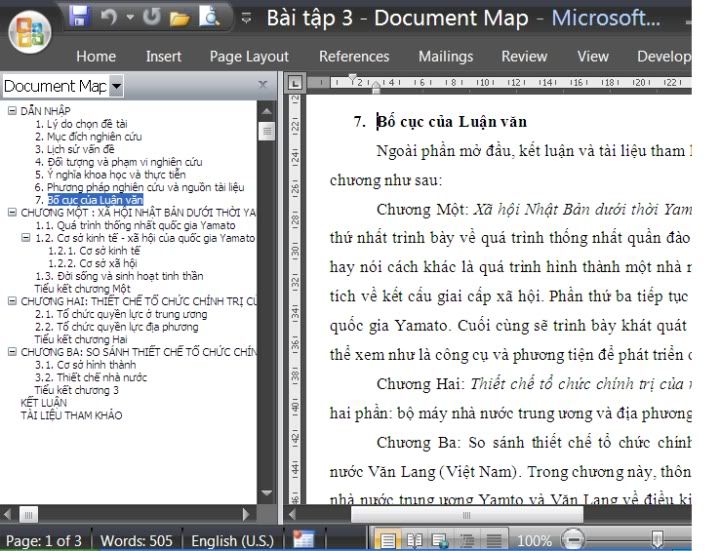Switch to Full Screen Reading view
This screenshot has width=720, height=551.
pyautogui.click(x=411, y=540)
